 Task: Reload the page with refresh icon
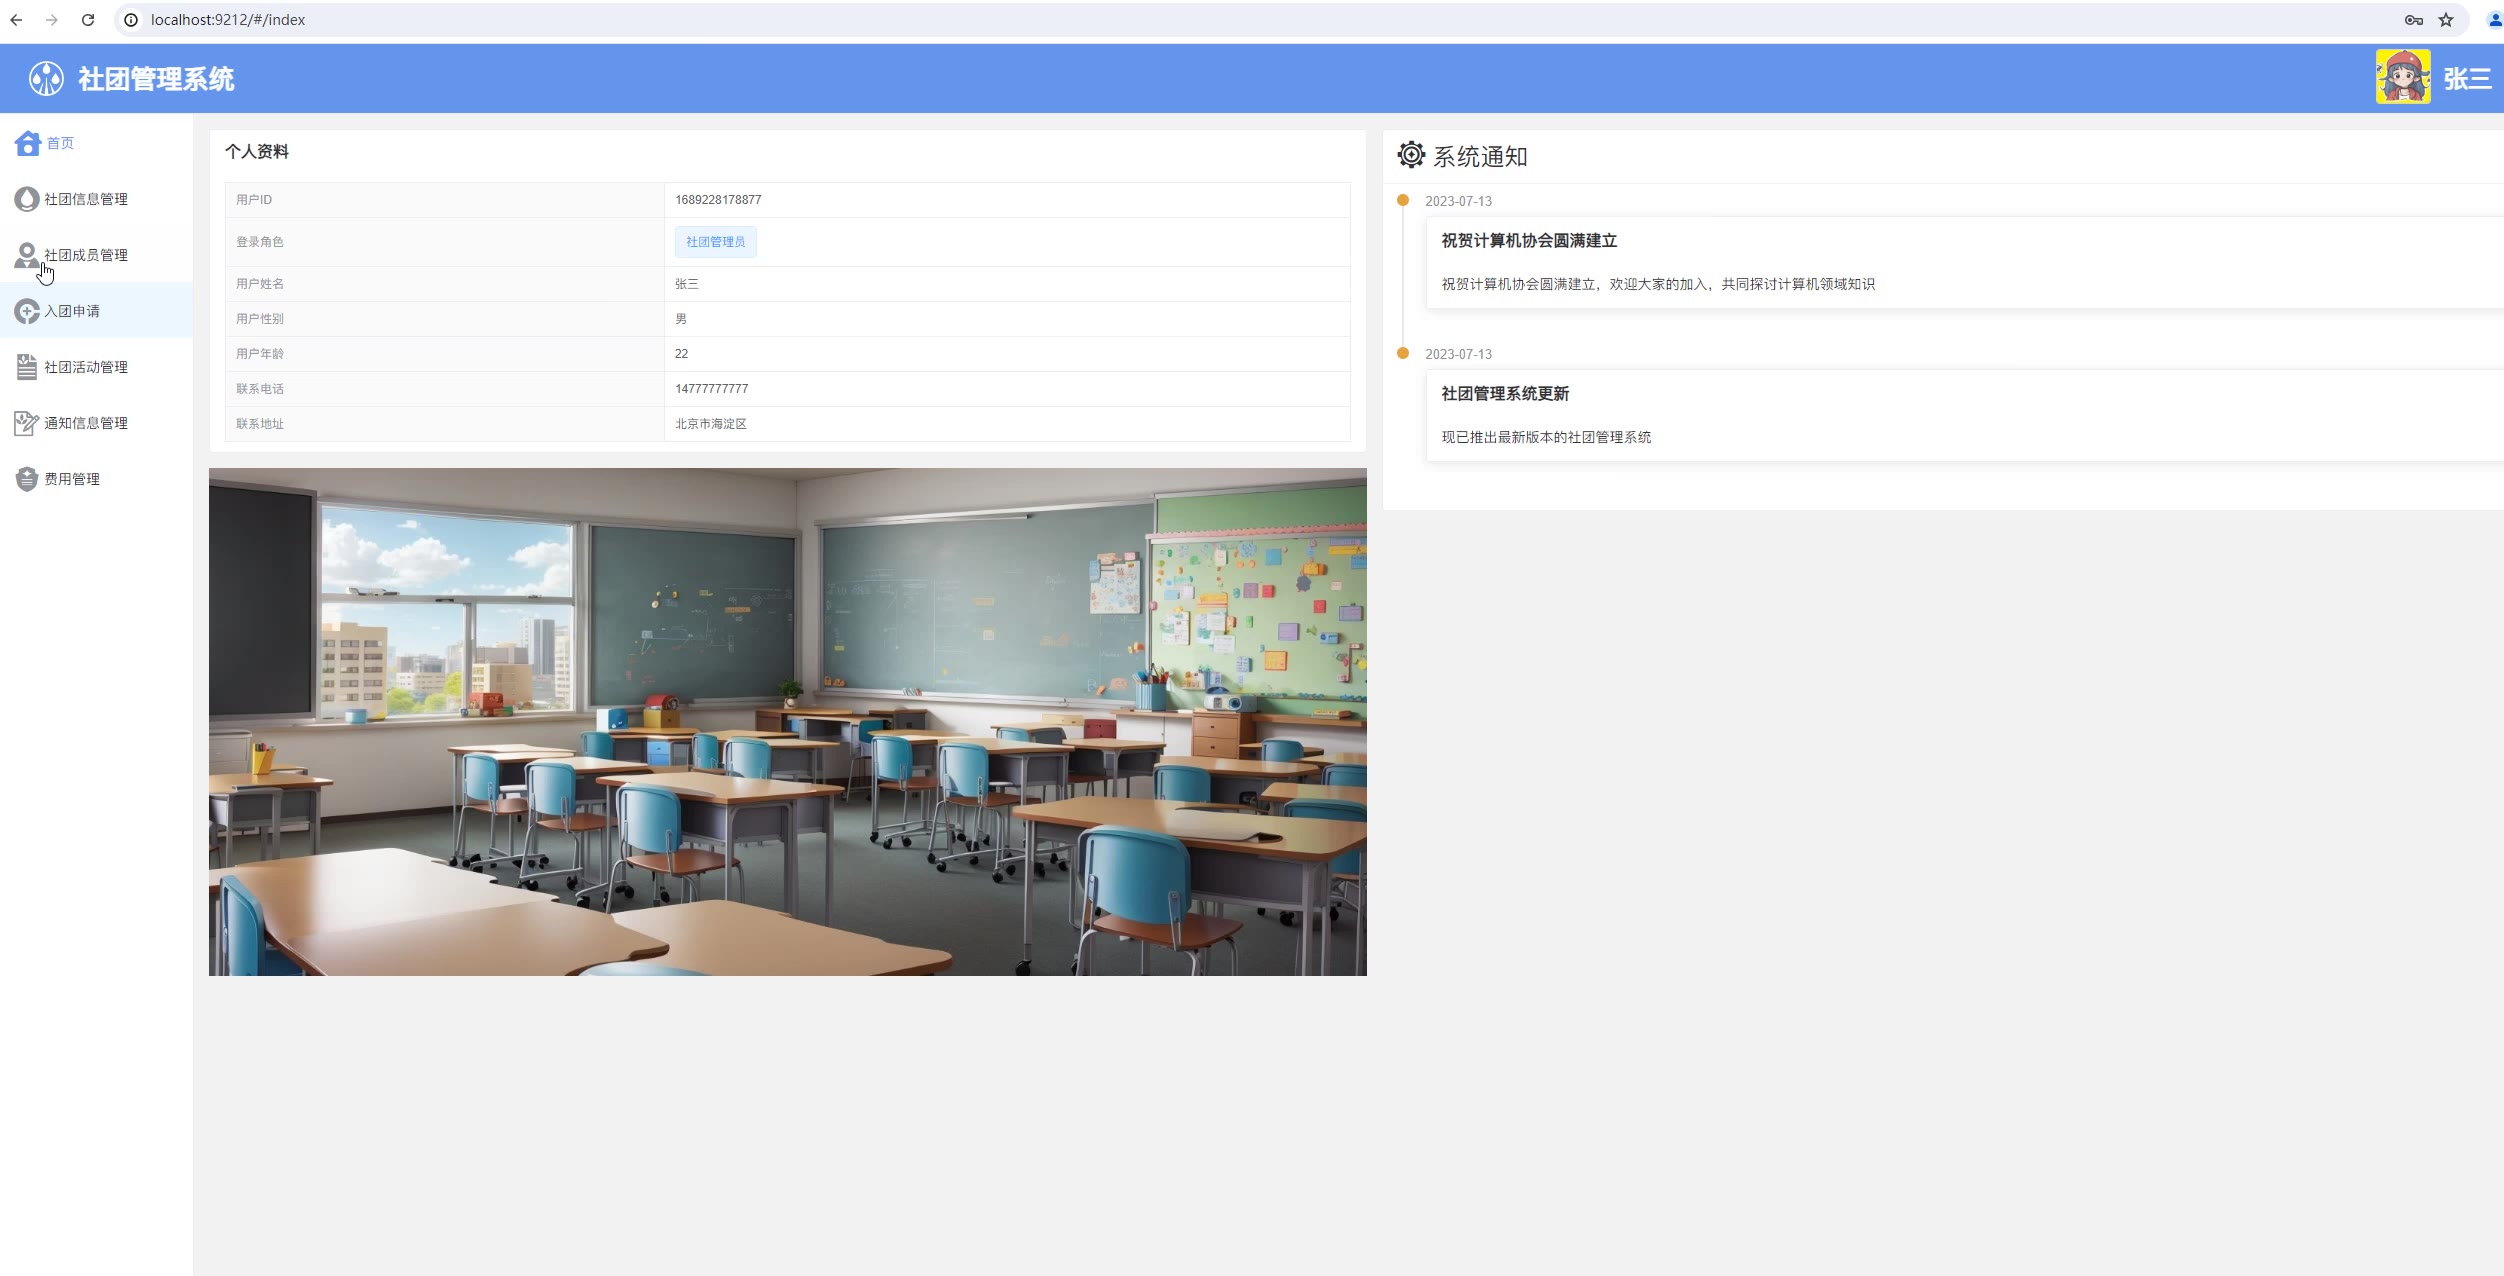tap(88, 20)
